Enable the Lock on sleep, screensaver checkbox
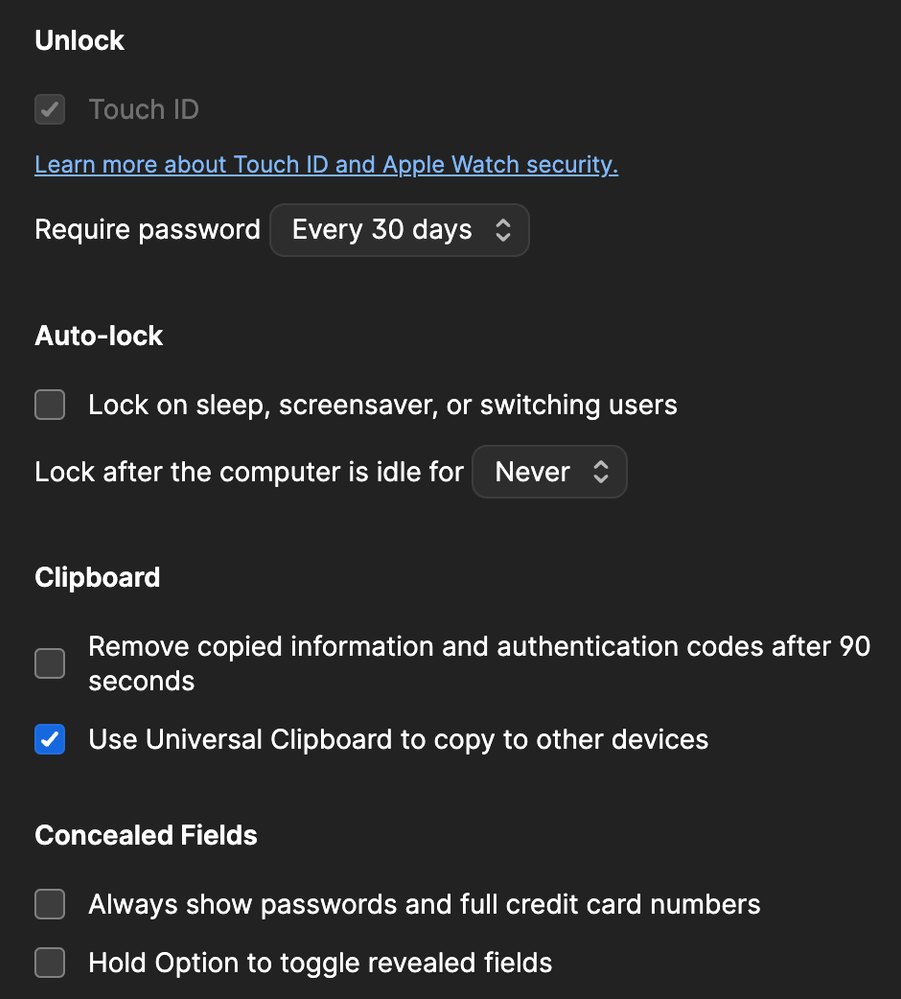901x999 pixels. point(50,405)
